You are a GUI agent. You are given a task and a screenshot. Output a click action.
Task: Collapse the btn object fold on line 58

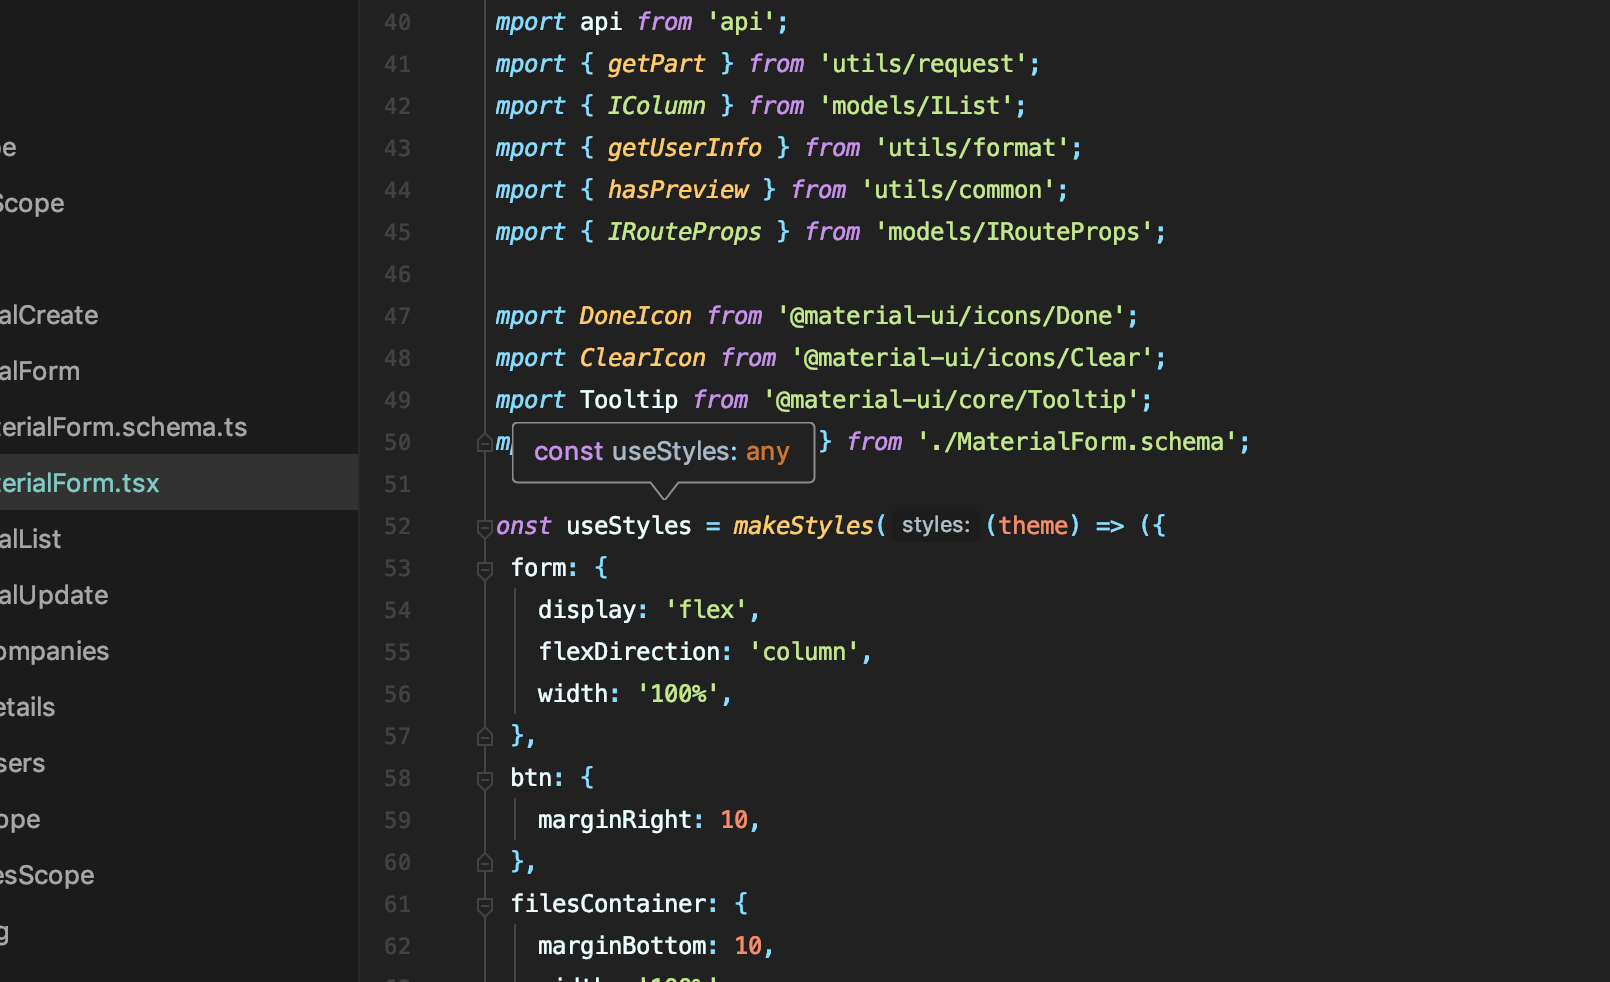pos(485,779)
